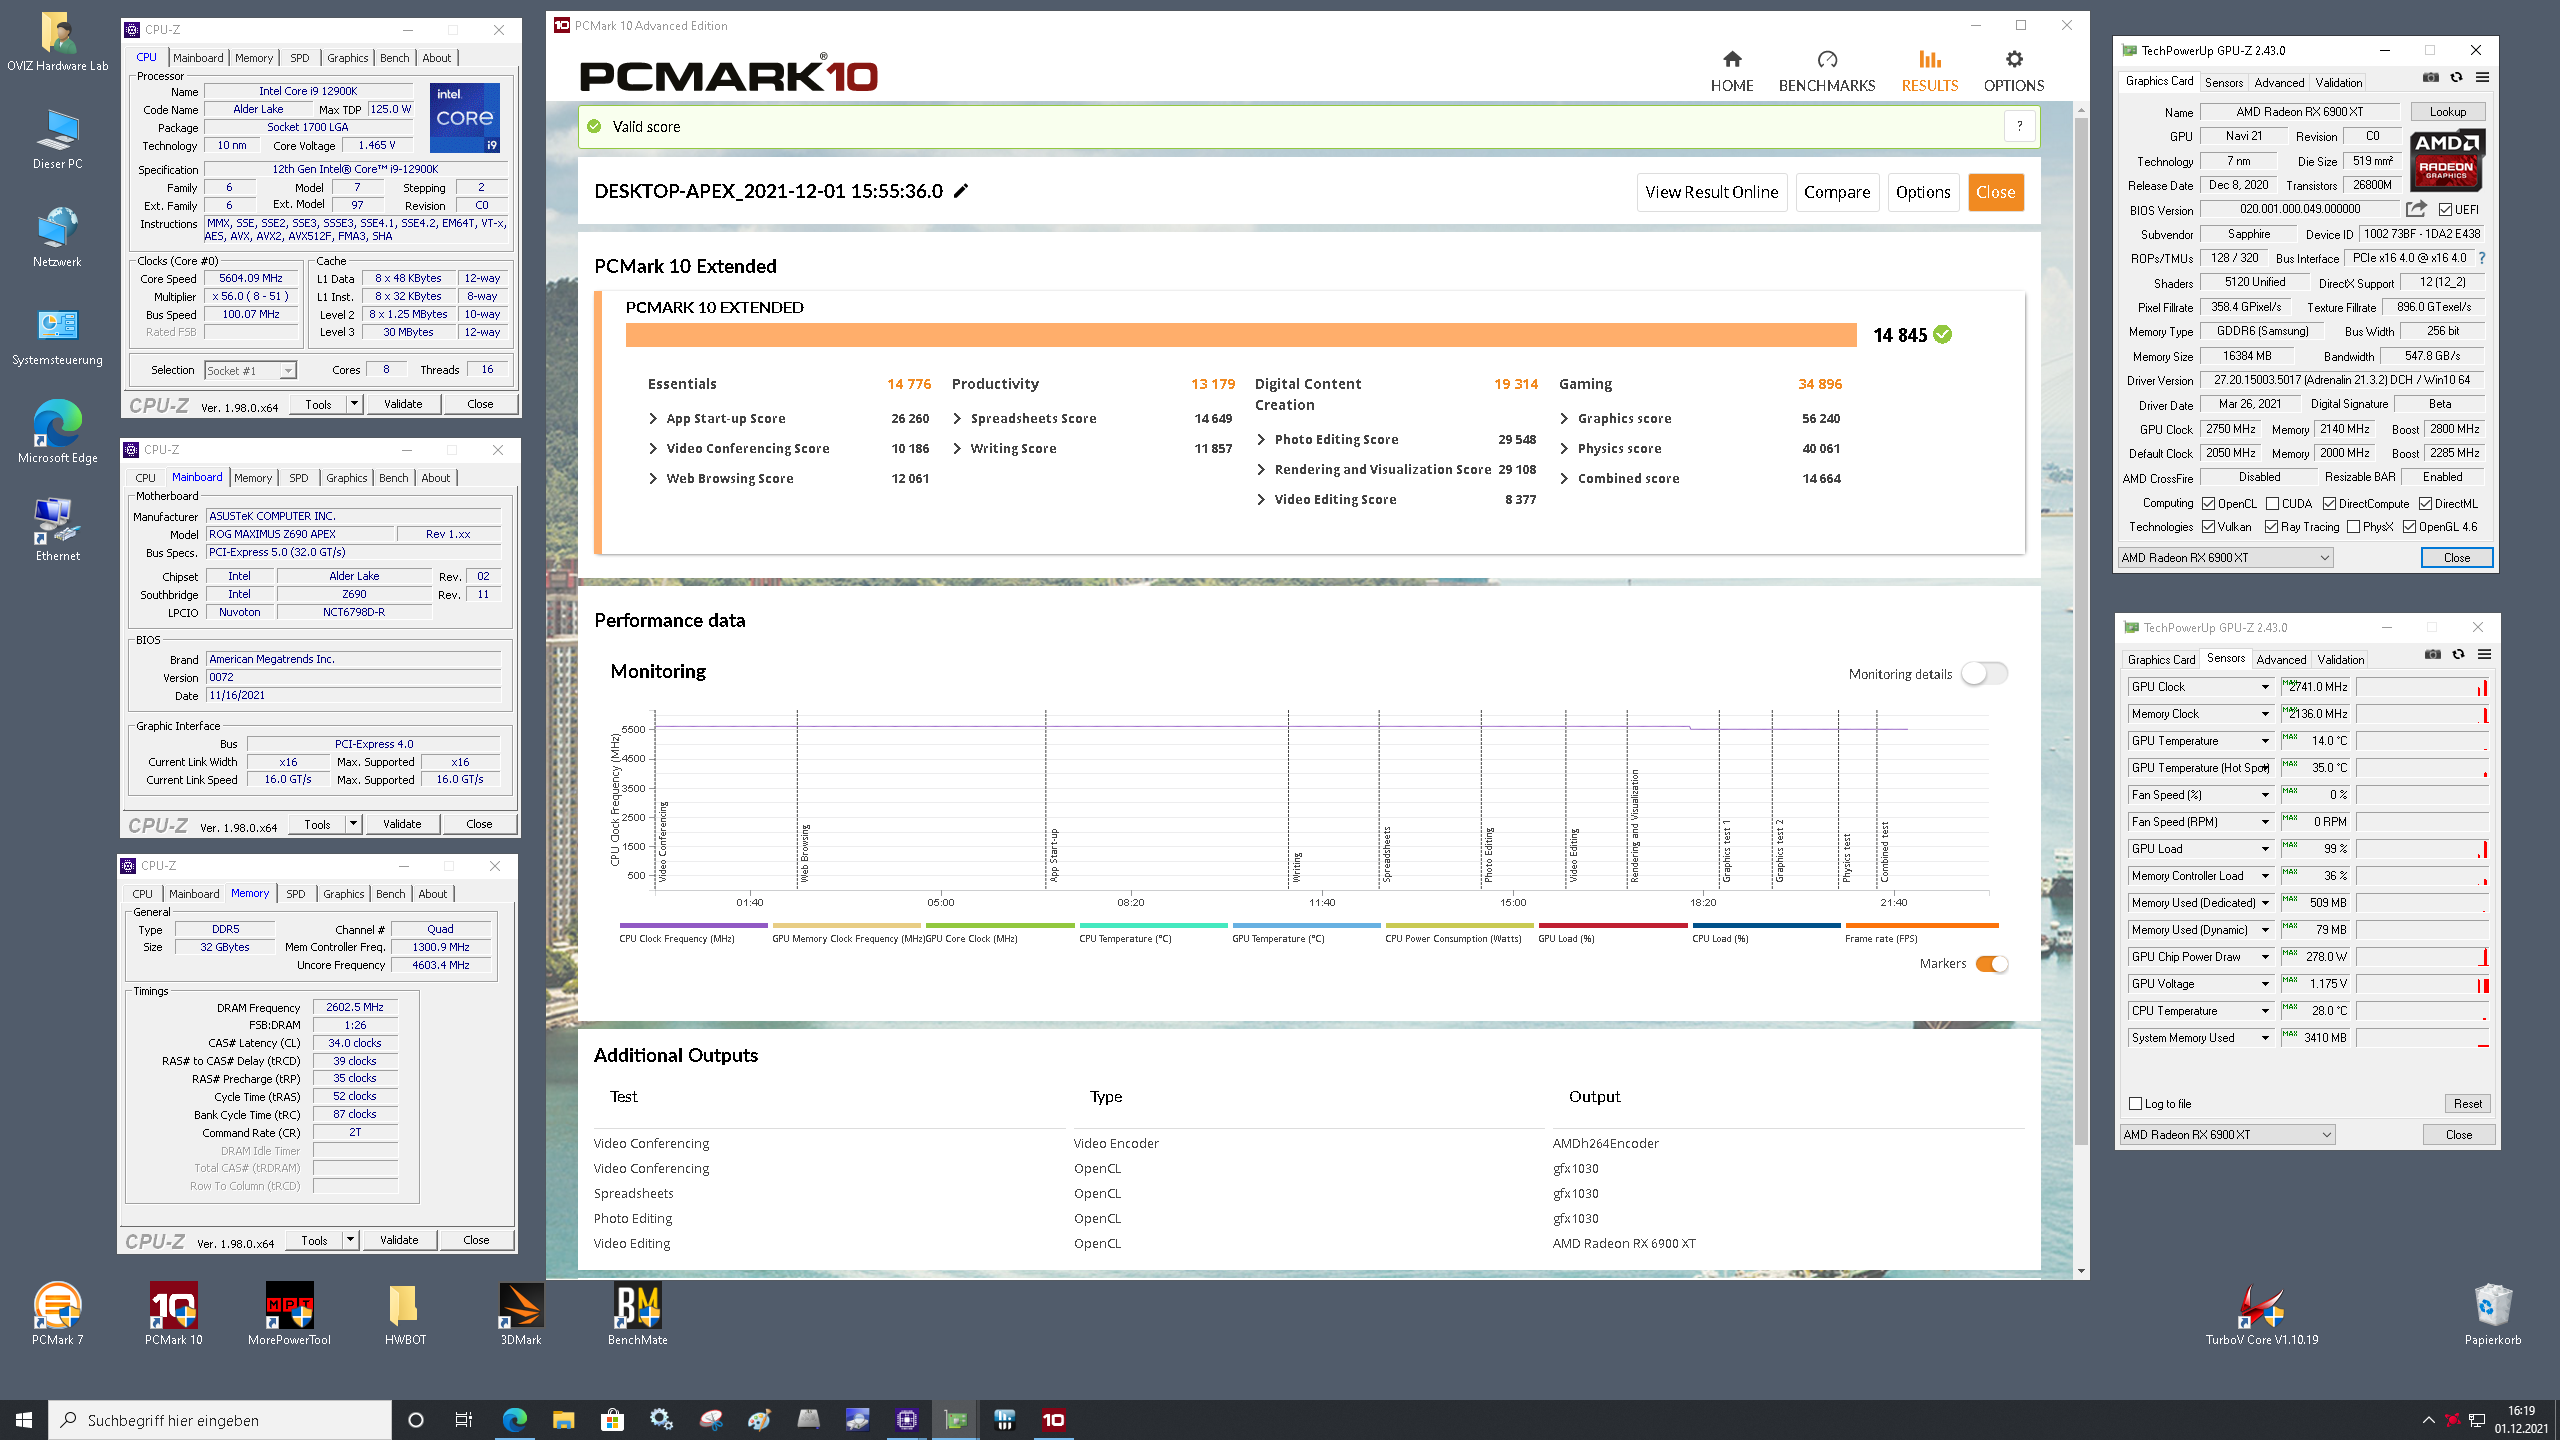The height and width of the screenshot is (1440, 2560).
Task: Toggle Ray Tracing checkbox in GPU-Z
Action: 2272,526
